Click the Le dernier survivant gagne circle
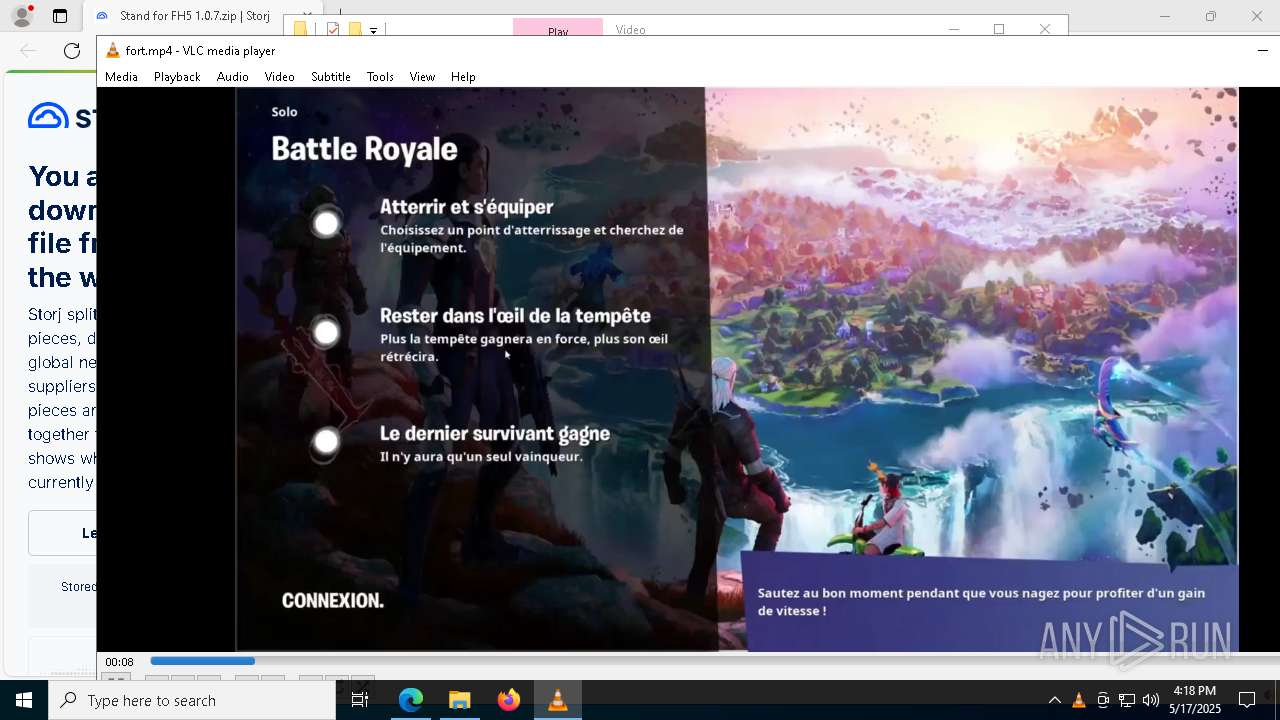Viewport: 1280px width, 720px height. pos(326,441)
